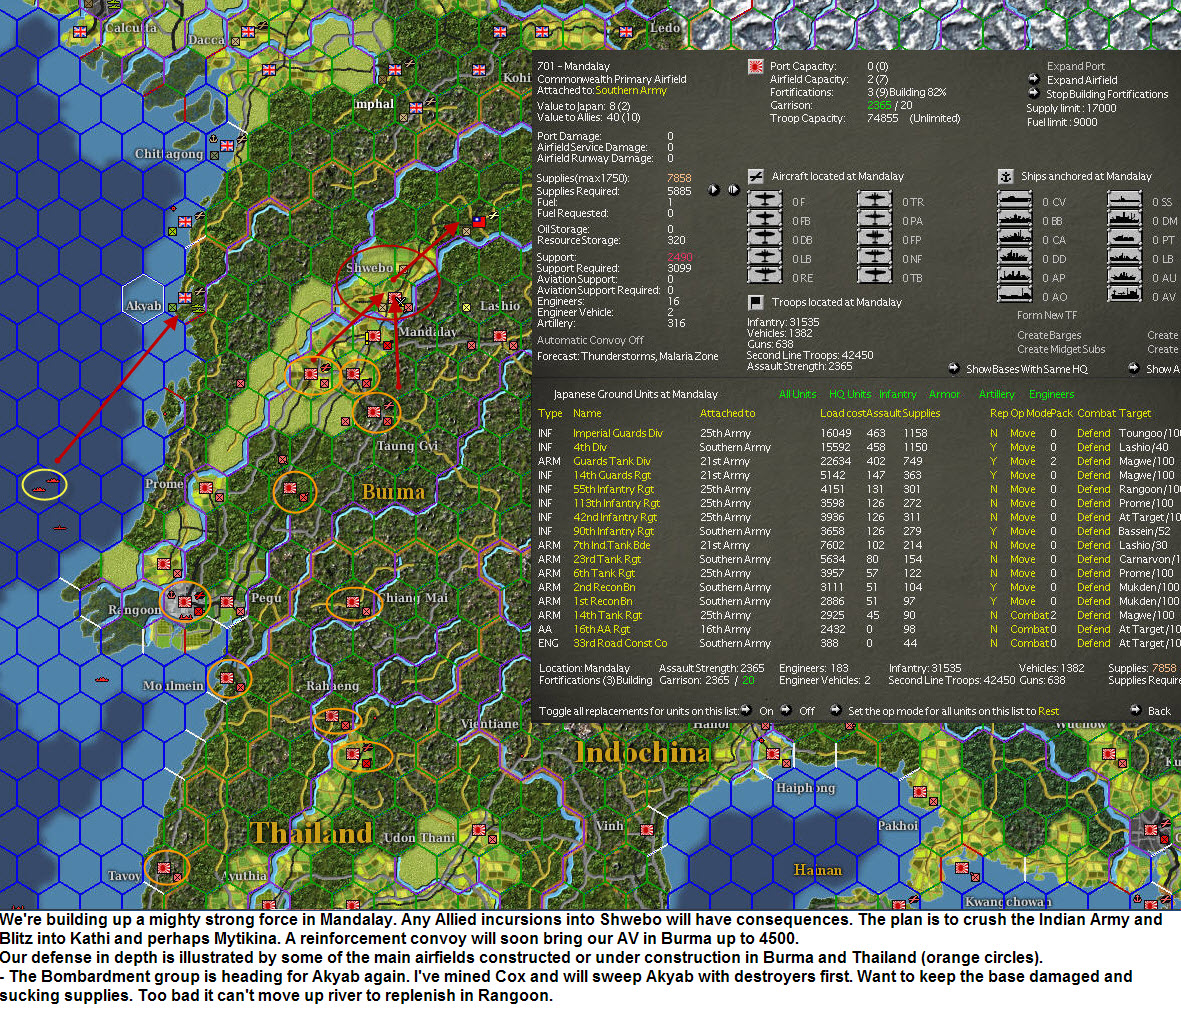
Task: Click the carrier (CV) ship icon
Action: 1015,200
